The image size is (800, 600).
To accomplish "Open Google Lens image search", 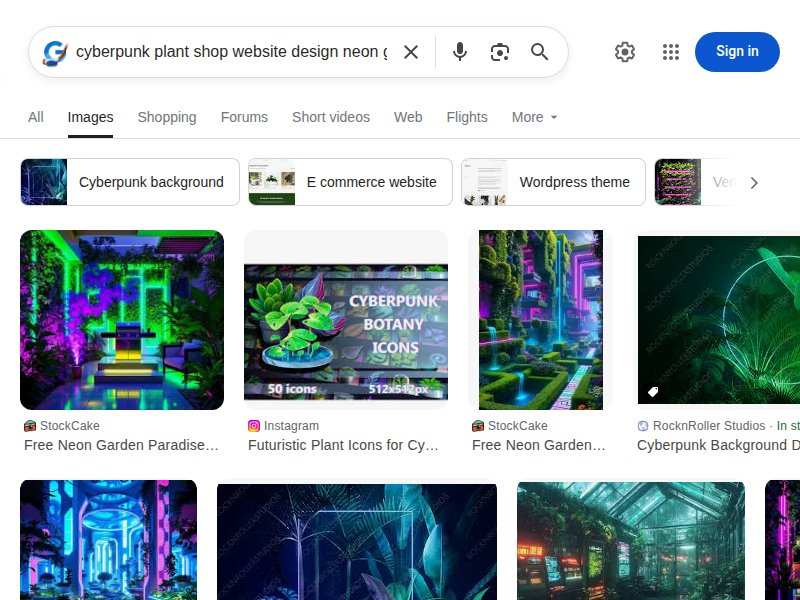I will [x=499, y=51].
